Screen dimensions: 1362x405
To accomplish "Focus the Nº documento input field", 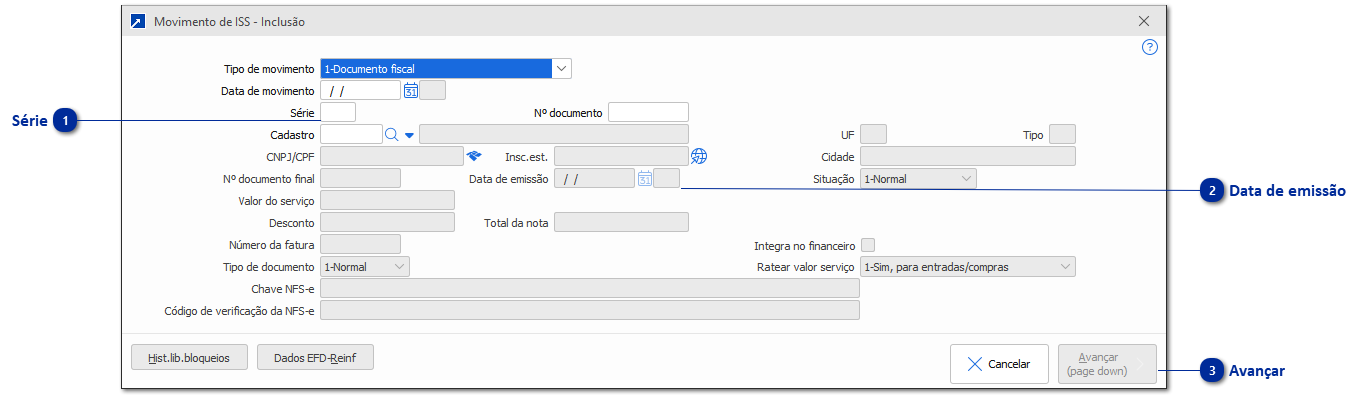I will (x=648, y=112).
